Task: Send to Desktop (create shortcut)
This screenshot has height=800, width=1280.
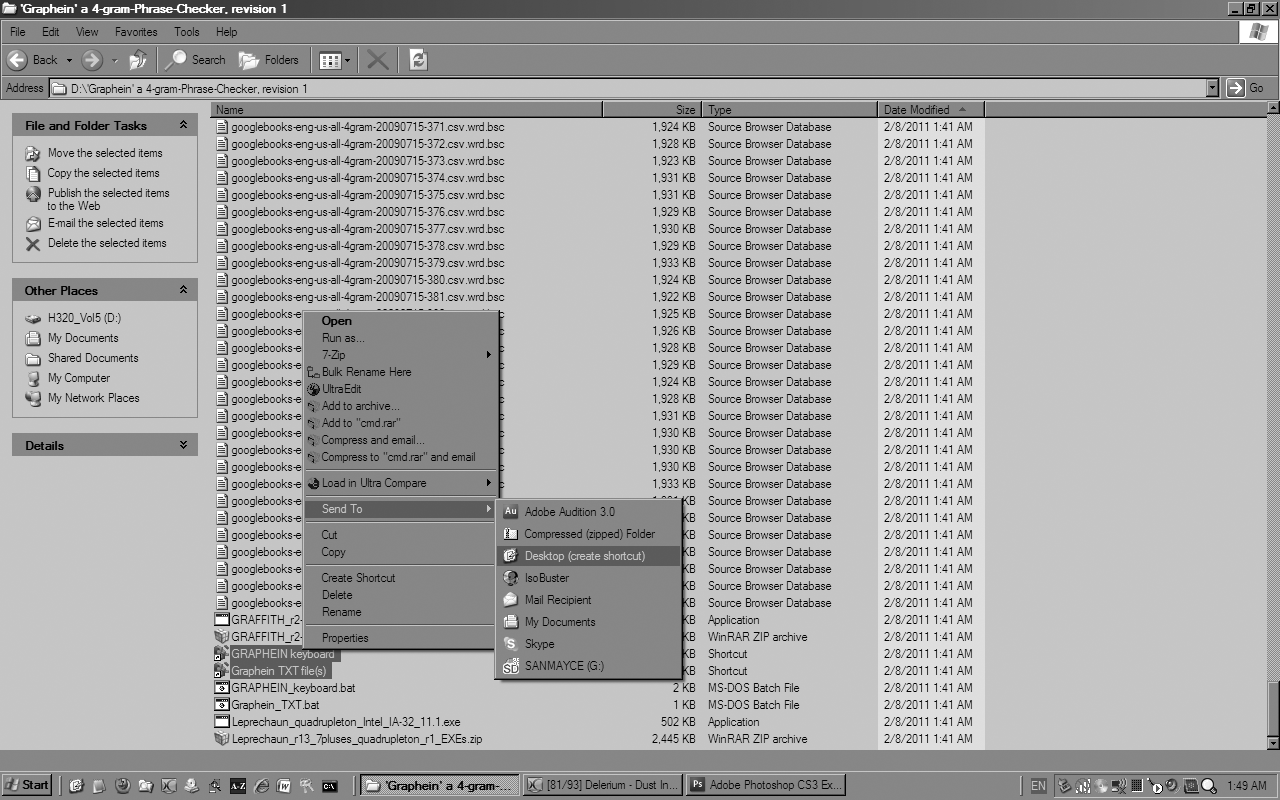Action: coord(588,556)
